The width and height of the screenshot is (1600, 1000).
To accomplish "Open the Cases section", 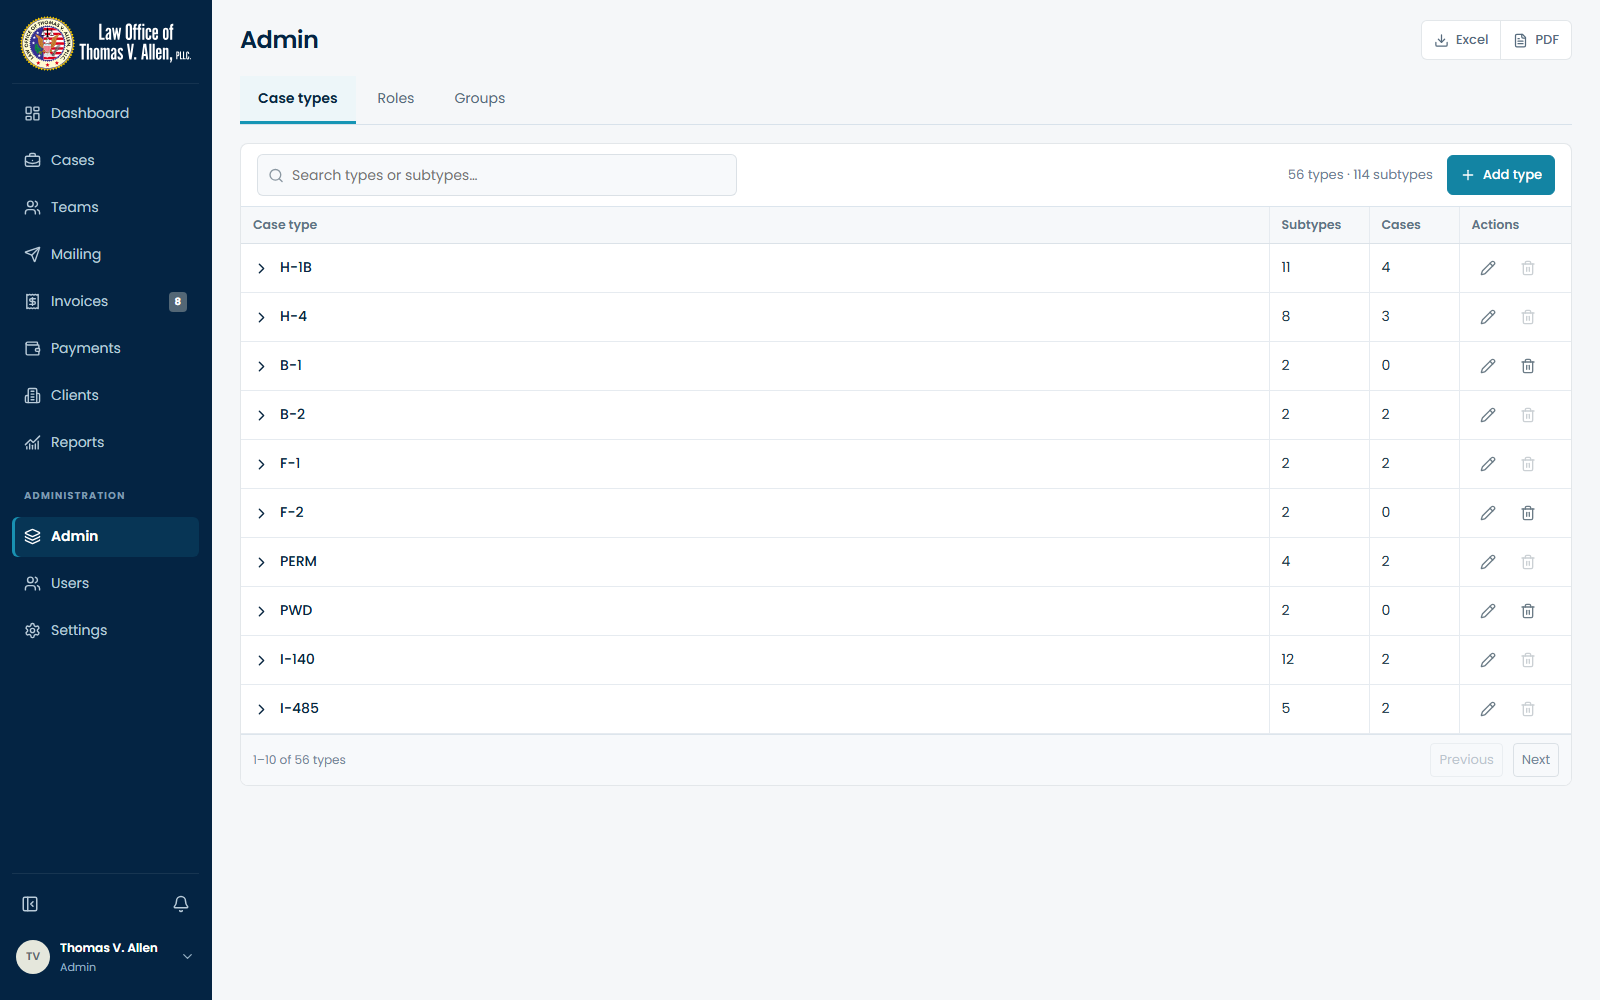I will coord(106,160).
